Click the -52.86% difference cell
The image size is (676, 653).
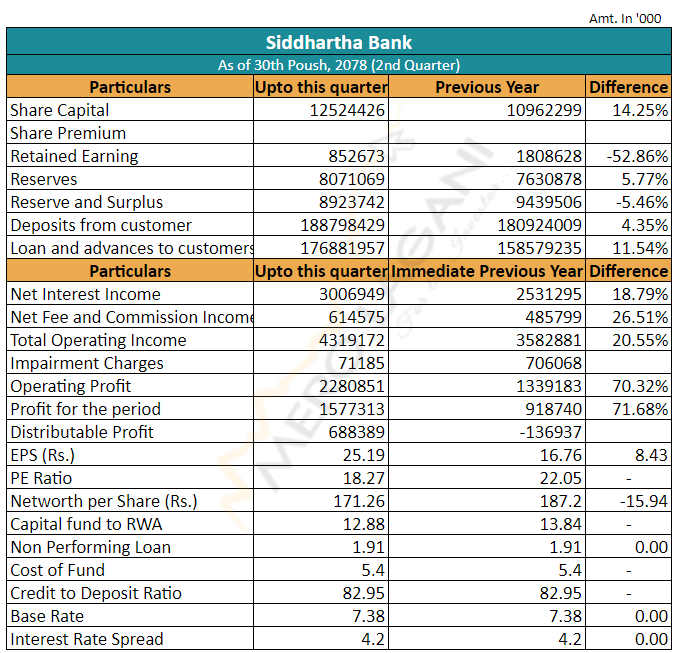coord(628,156)
